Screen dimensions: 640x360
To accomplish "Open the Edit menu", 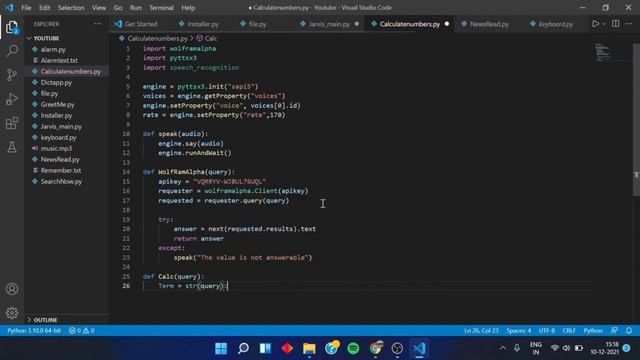I will tap(44, 8).
